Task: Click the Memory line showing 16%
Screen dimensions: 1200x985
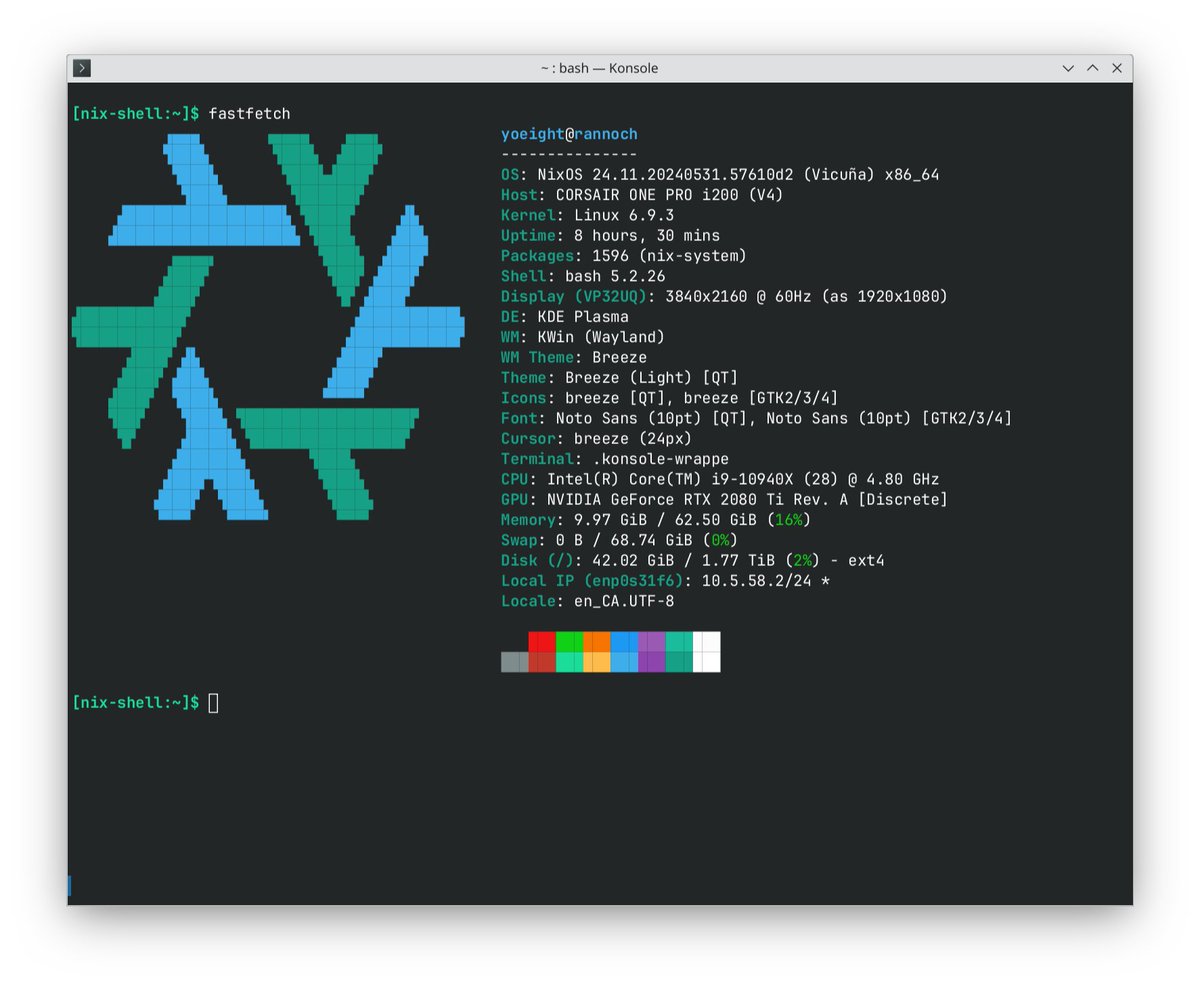Action: click(x=656, y=520)
